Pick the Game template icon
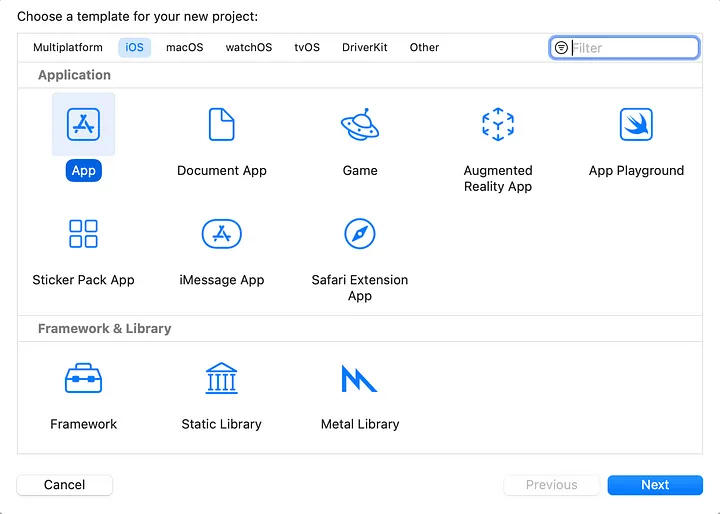 click(x=360, y=125)
